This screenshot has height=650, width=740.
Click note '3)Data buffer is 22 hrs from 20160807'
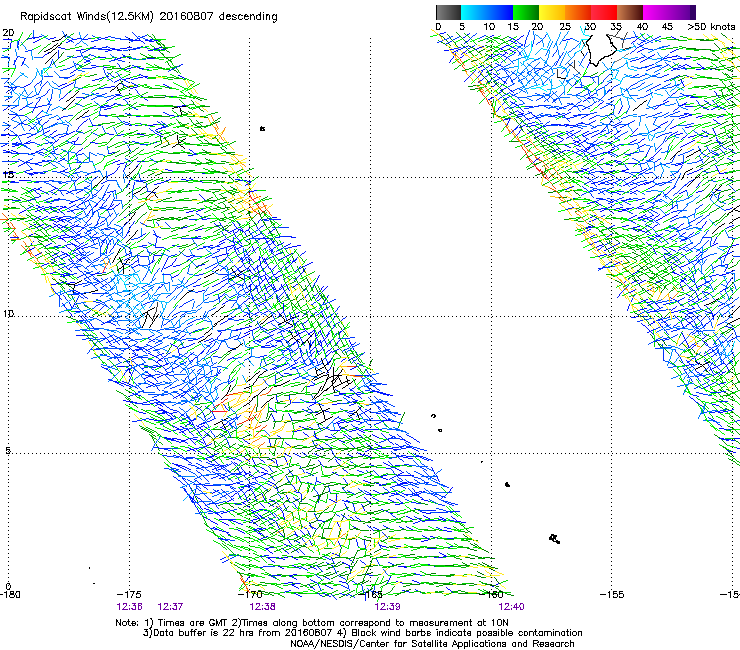[x=237, y=633]
